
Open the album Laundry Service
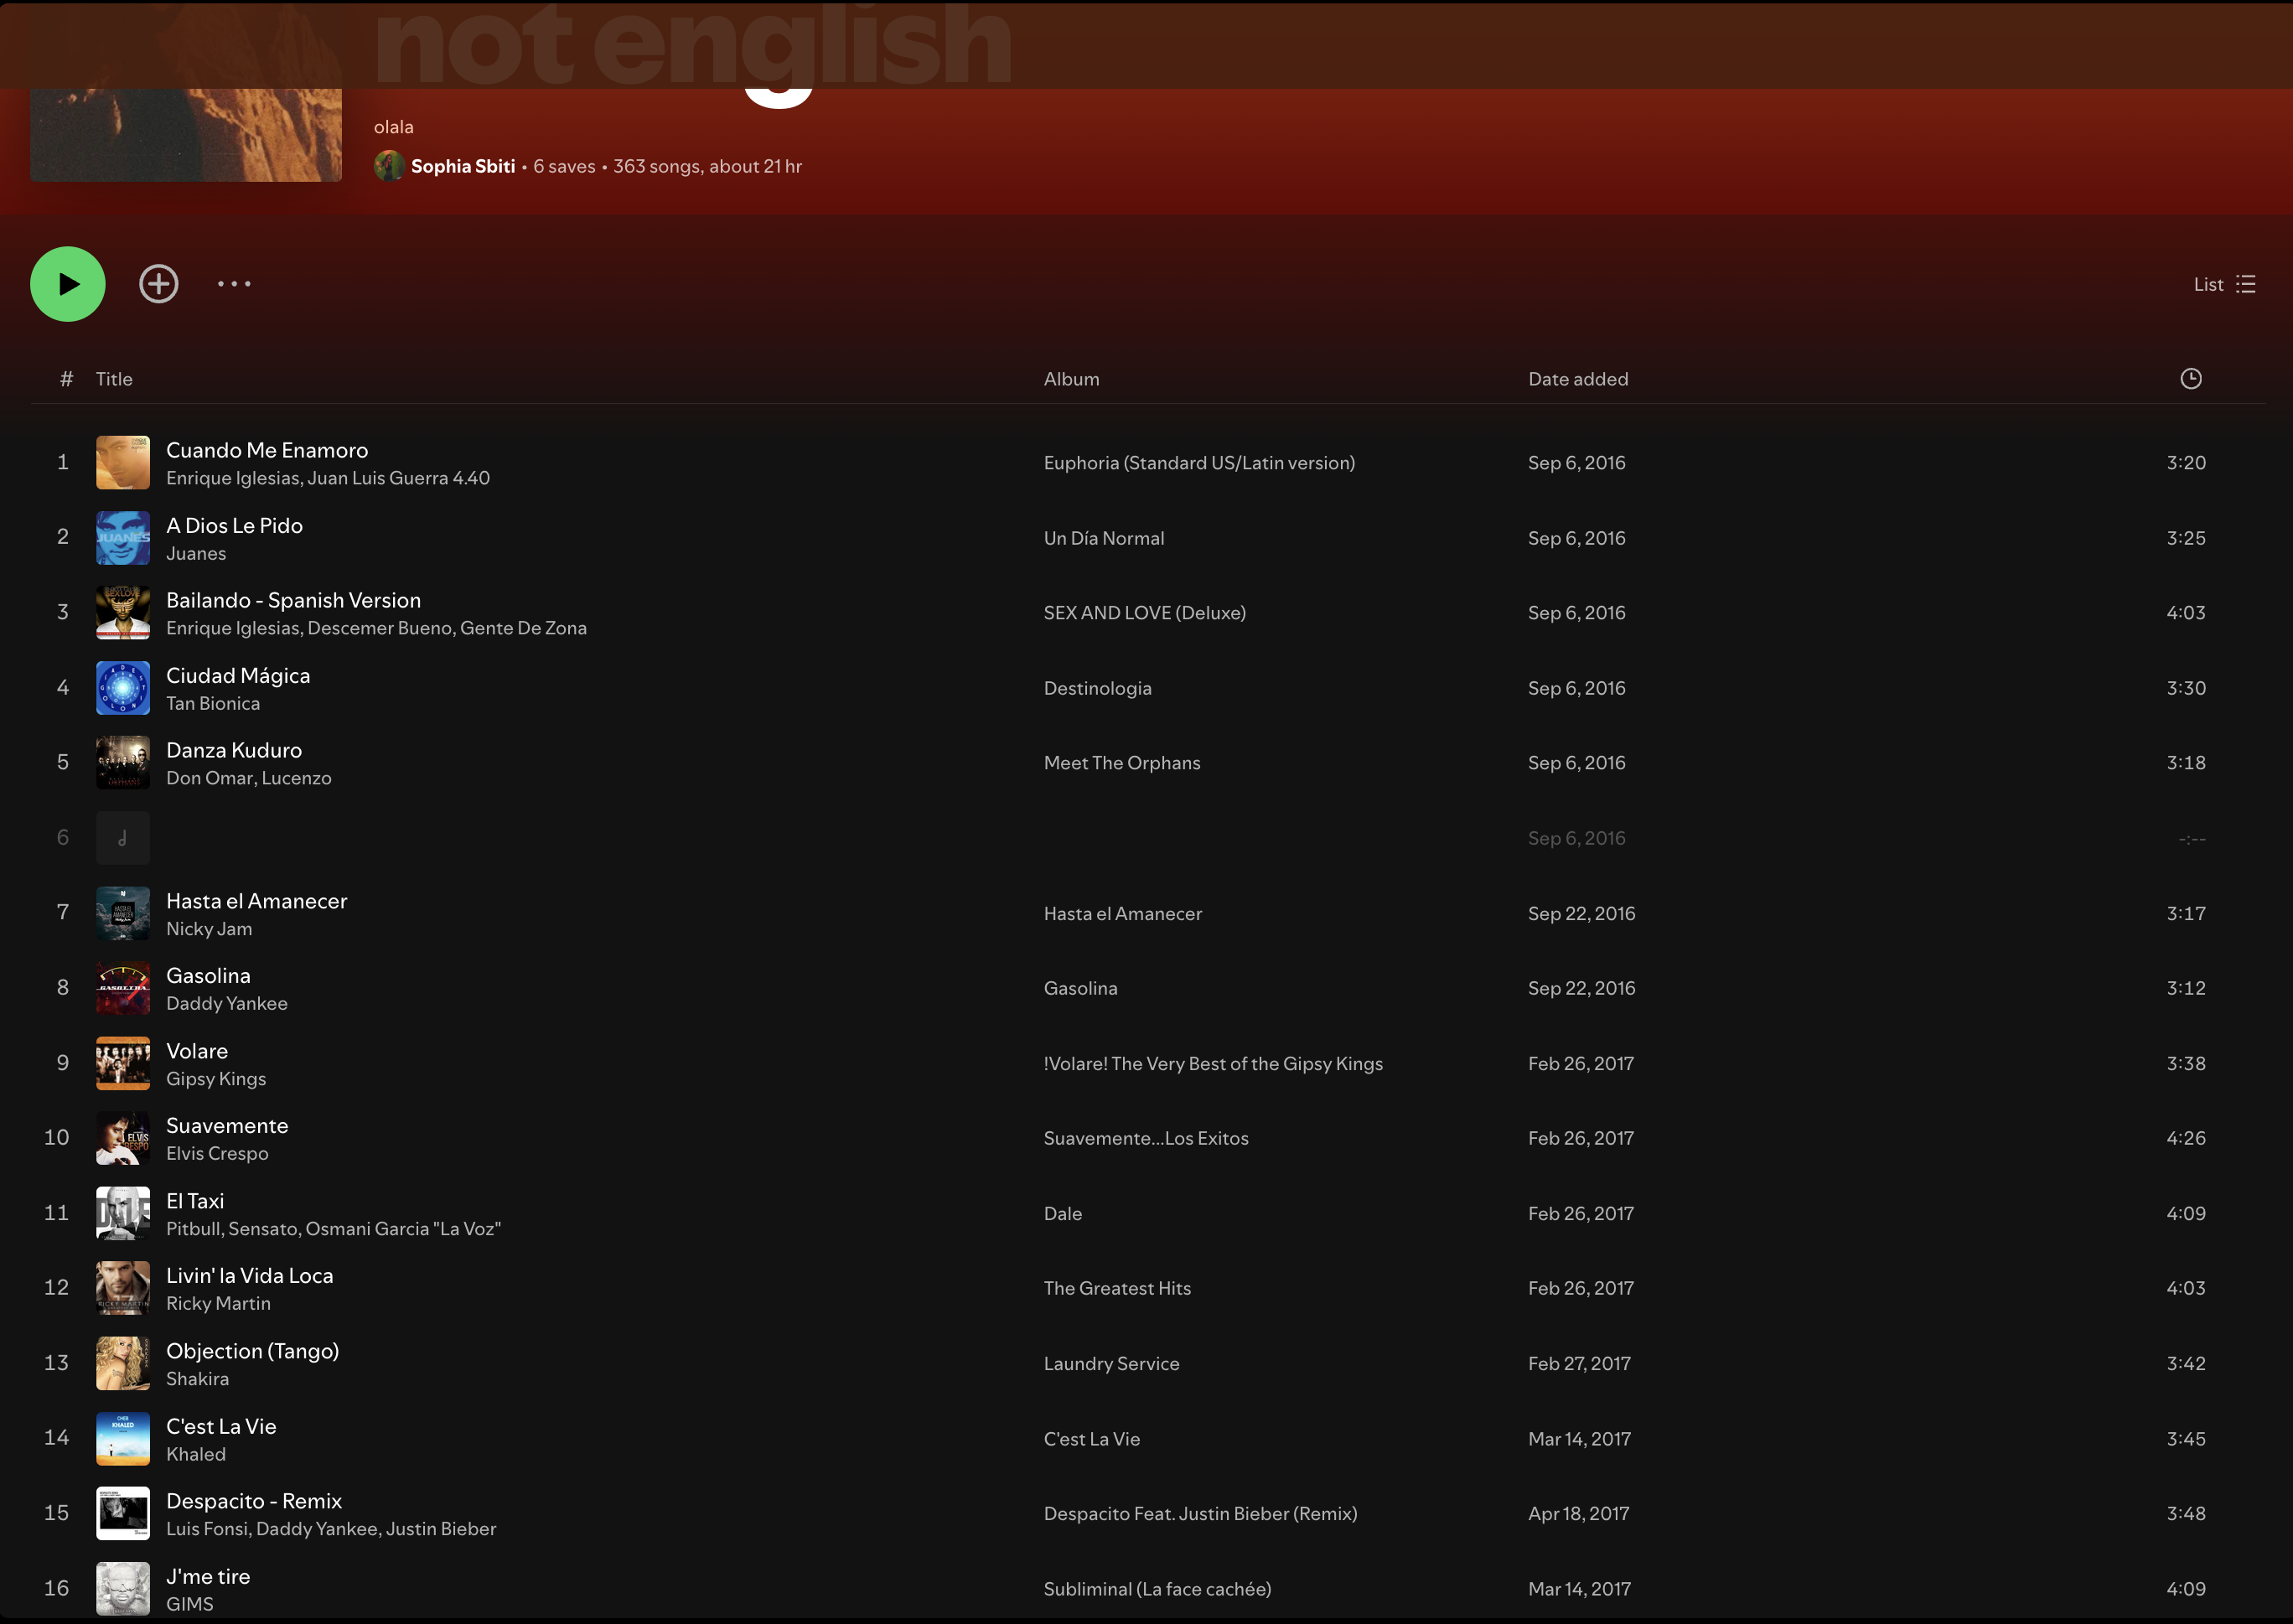click(x=1110, y=1363)
